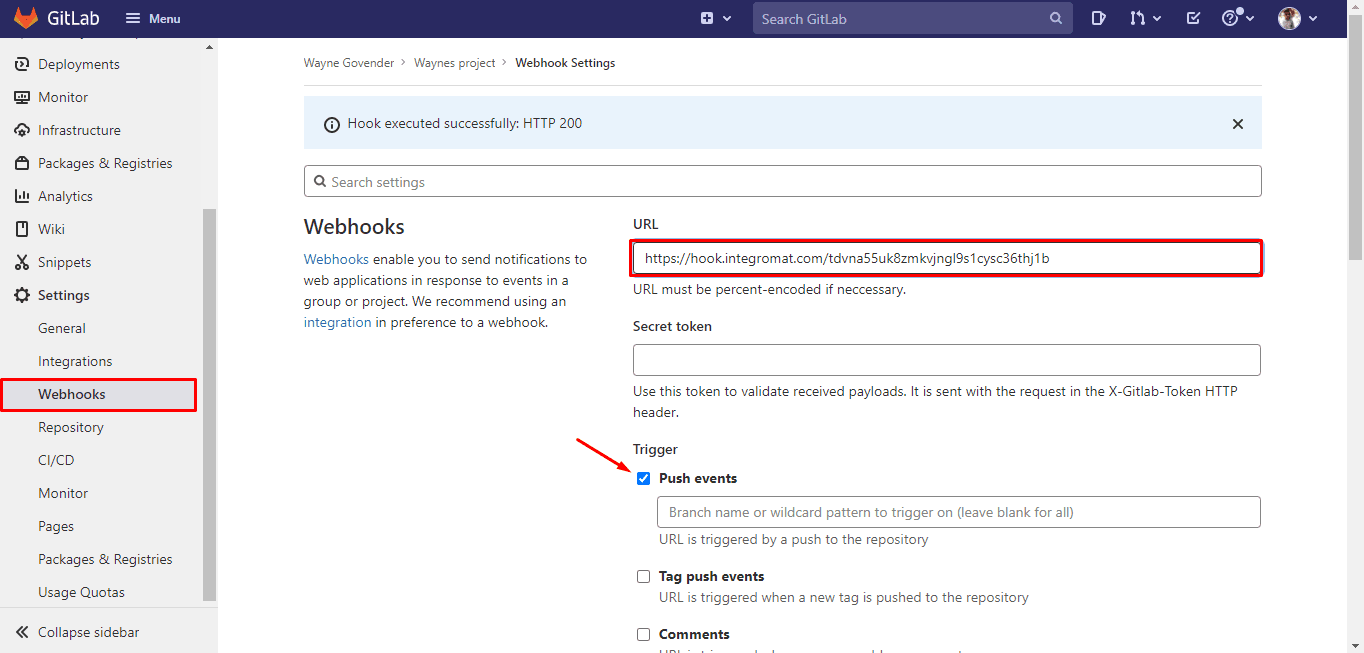Click the Snippets scissors icon in sidebar
This screenshot has height=653, width=1364.
tap(21, 262)
